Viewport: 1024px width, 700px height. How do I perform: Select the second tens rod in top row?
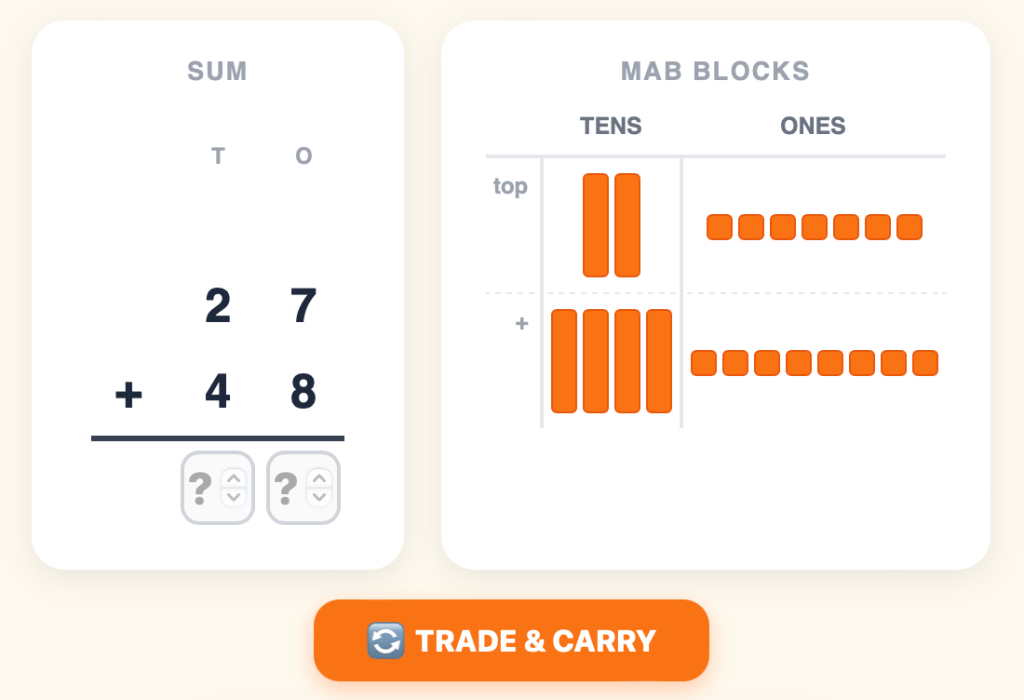[x=627, y=225]
